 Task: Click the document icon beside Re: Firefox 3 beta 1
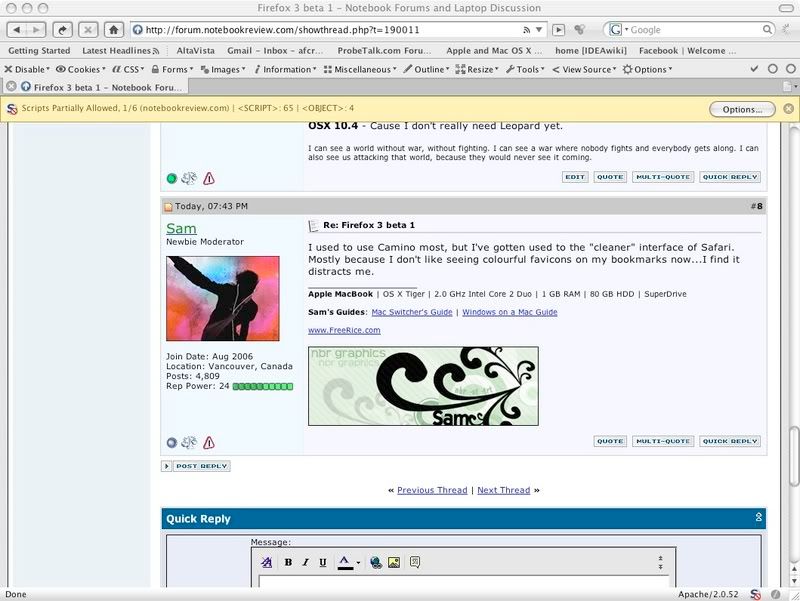[x=313, y=226]
